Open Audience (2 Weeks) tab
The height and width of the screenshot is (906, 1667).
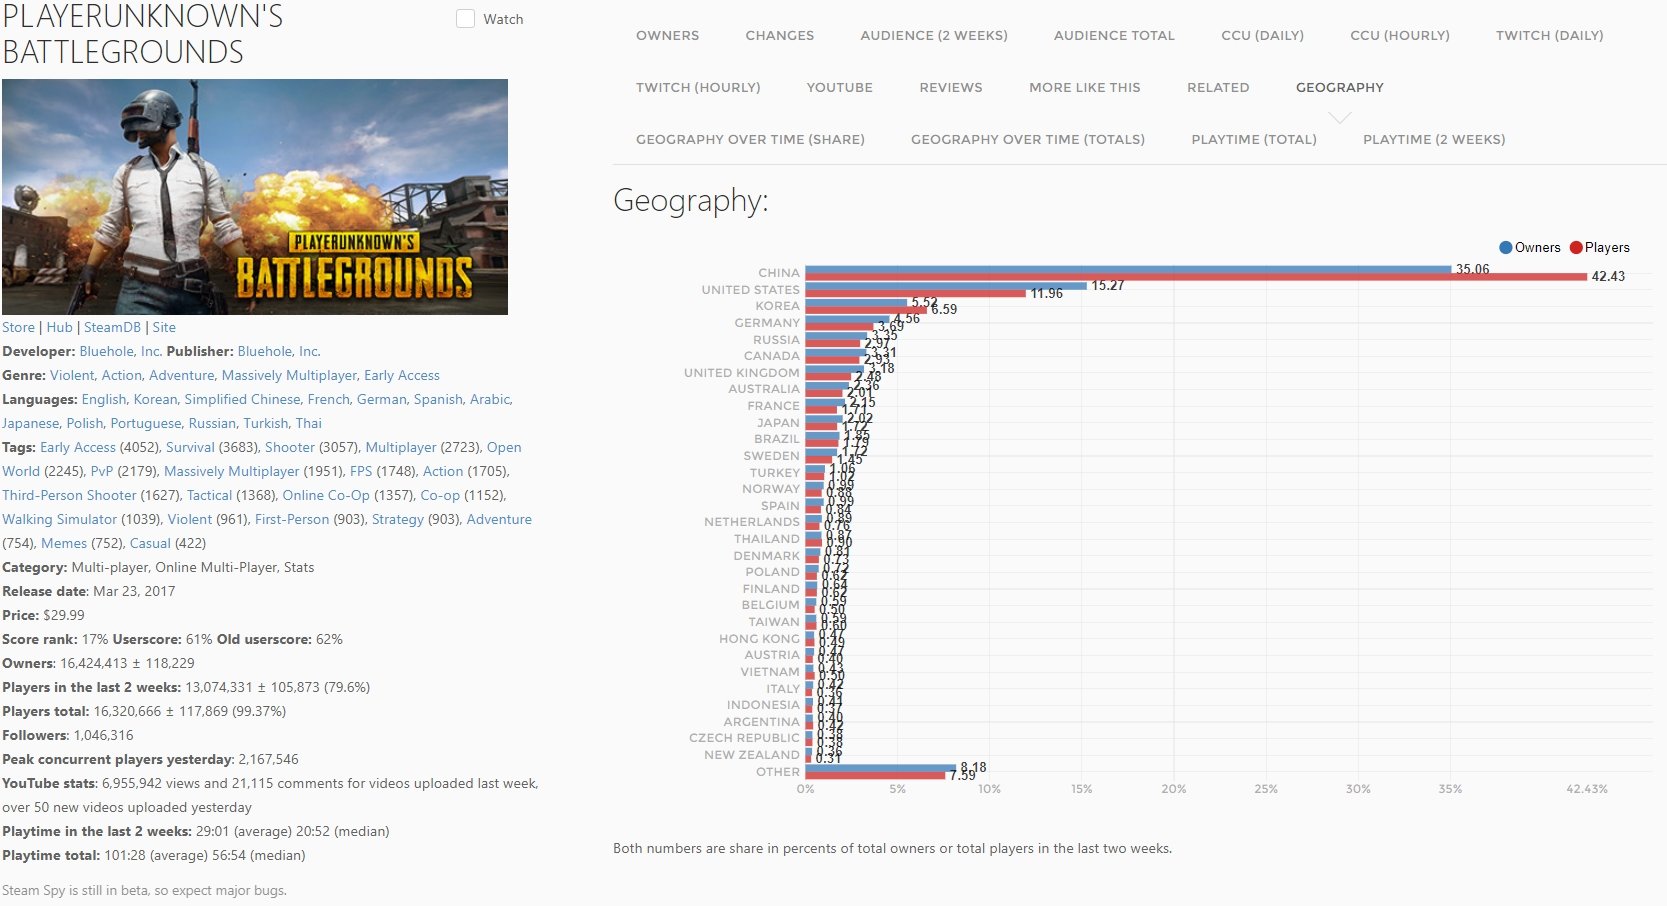point(934,35)
